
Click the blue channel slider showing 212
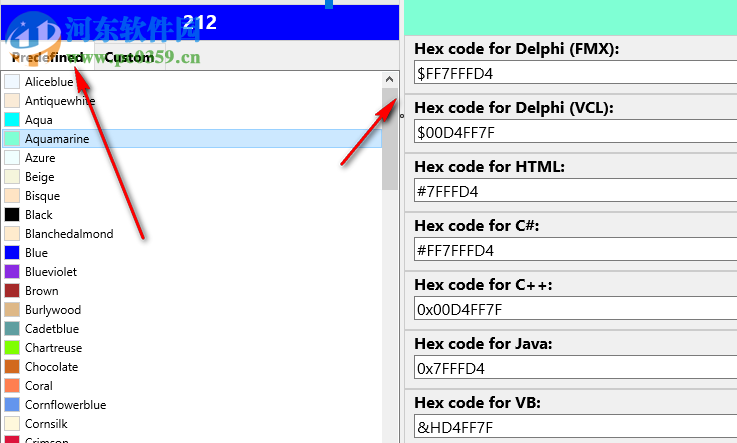point(200,22)
